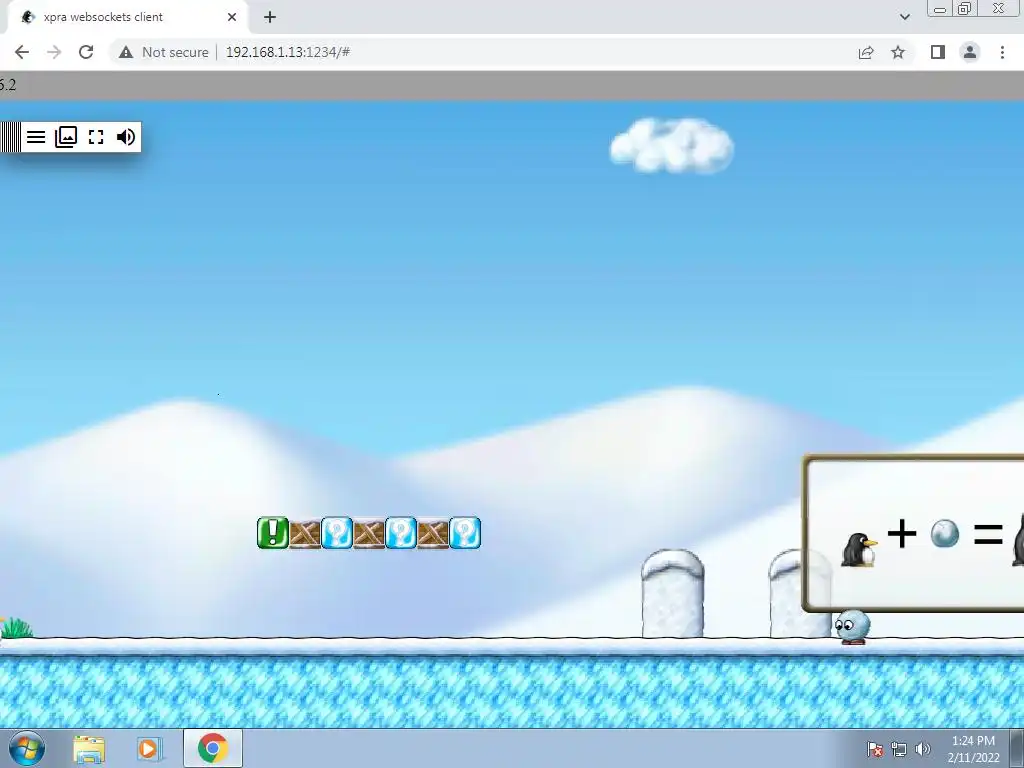The height and width of the screenshot is (768, 1024).
Task: Click the first blue question bonus block
Action: click(x=337, y=533)
